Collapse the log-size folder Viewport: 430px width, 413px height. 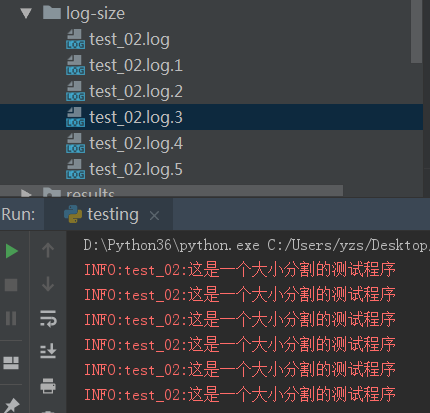[26, 13]
